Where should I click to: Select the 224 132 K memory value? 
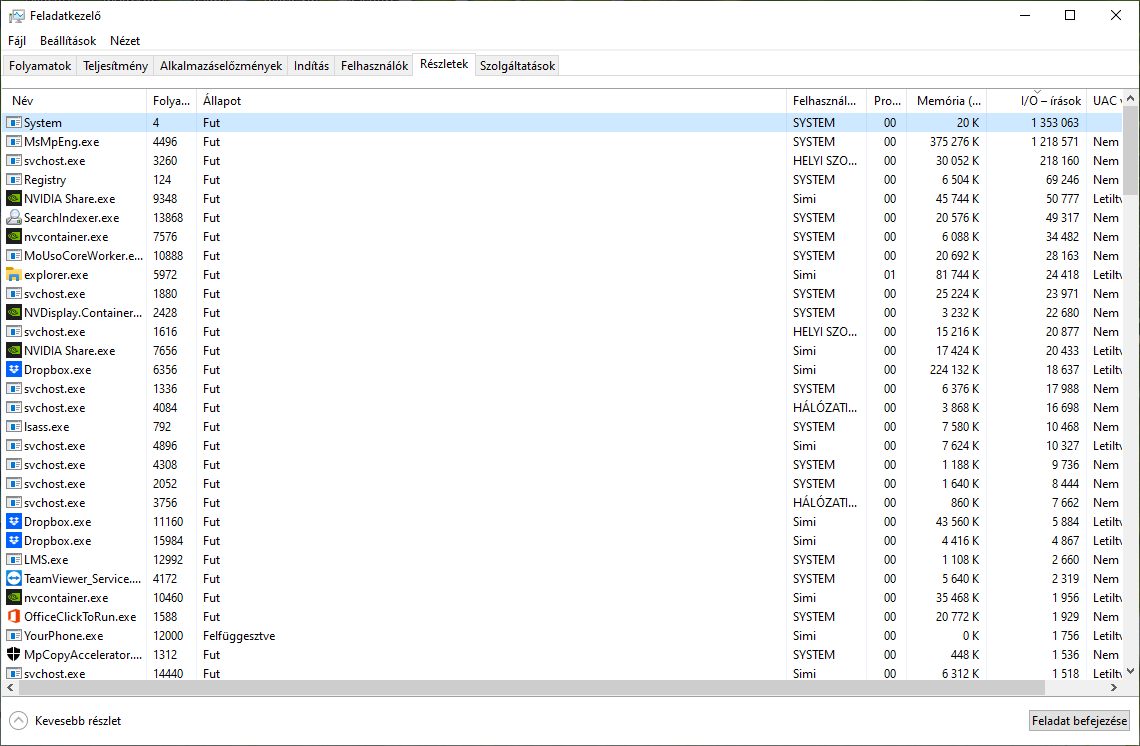[x=955, y=369]
